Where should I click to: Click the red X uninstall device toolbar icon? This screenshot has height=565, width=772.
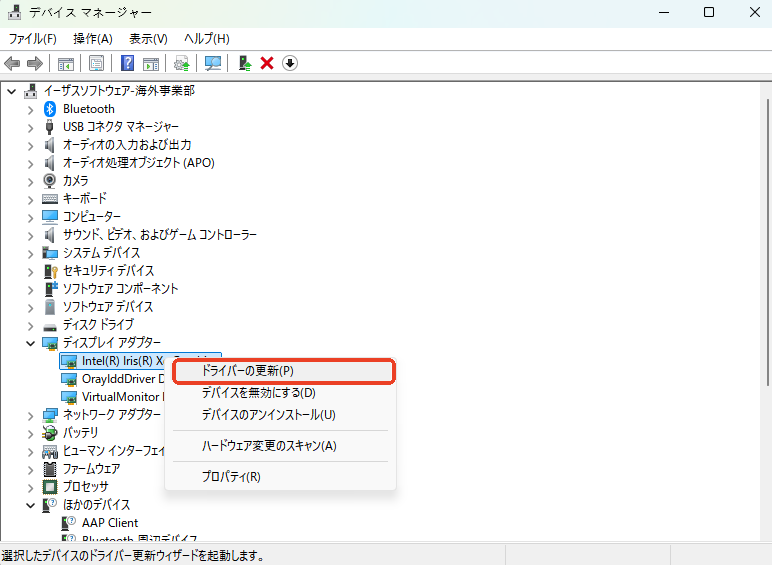[x=267, y=63]
